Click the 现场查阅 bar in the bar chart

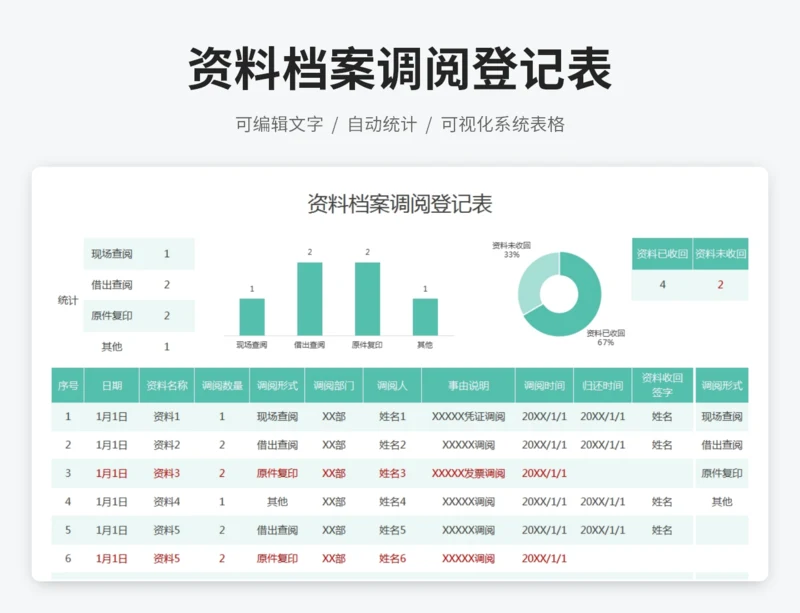tap(252, 317)
